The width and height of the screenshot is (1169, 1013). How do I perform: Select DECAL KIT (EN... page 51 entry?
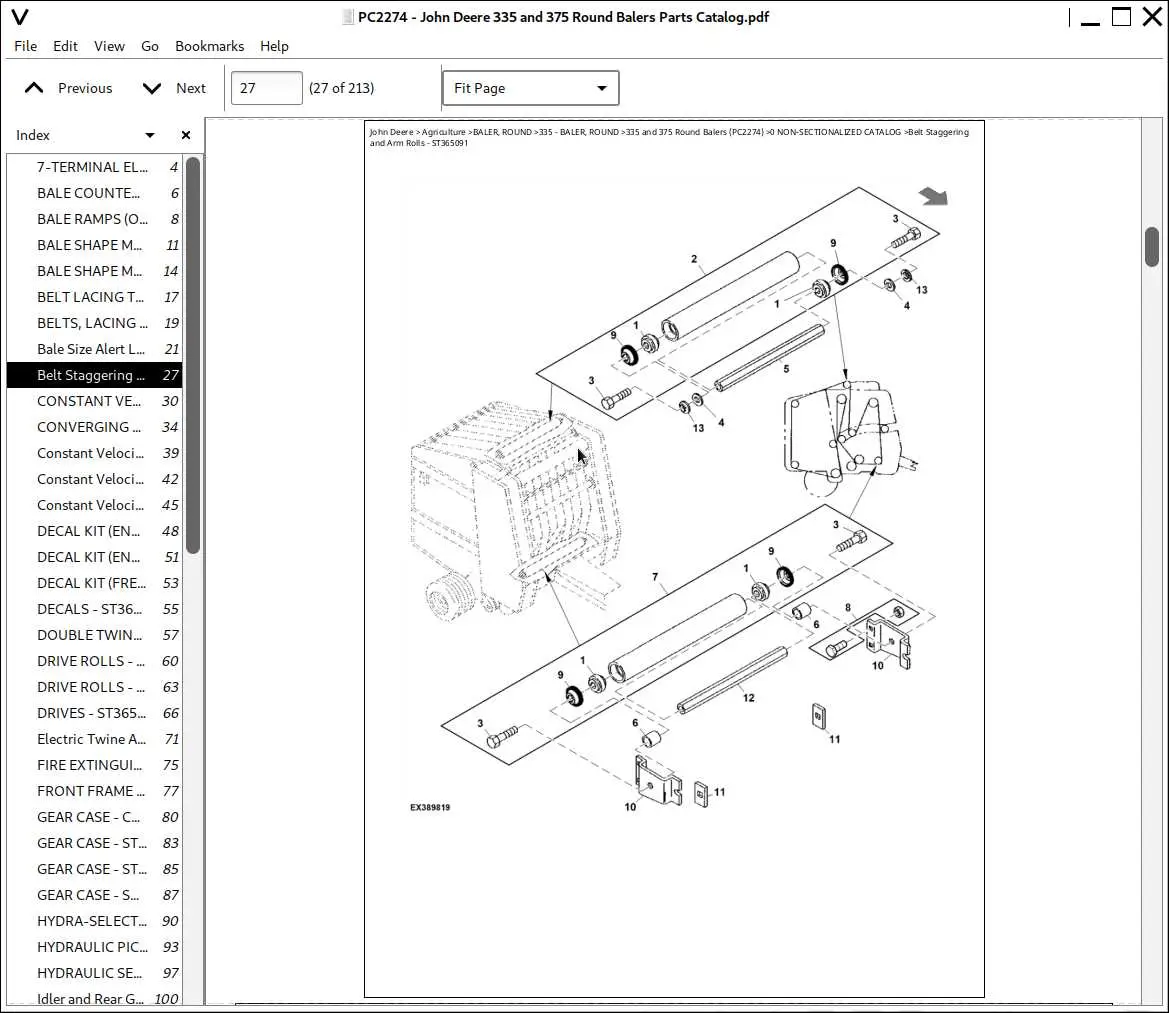click(x=95, y=558)
